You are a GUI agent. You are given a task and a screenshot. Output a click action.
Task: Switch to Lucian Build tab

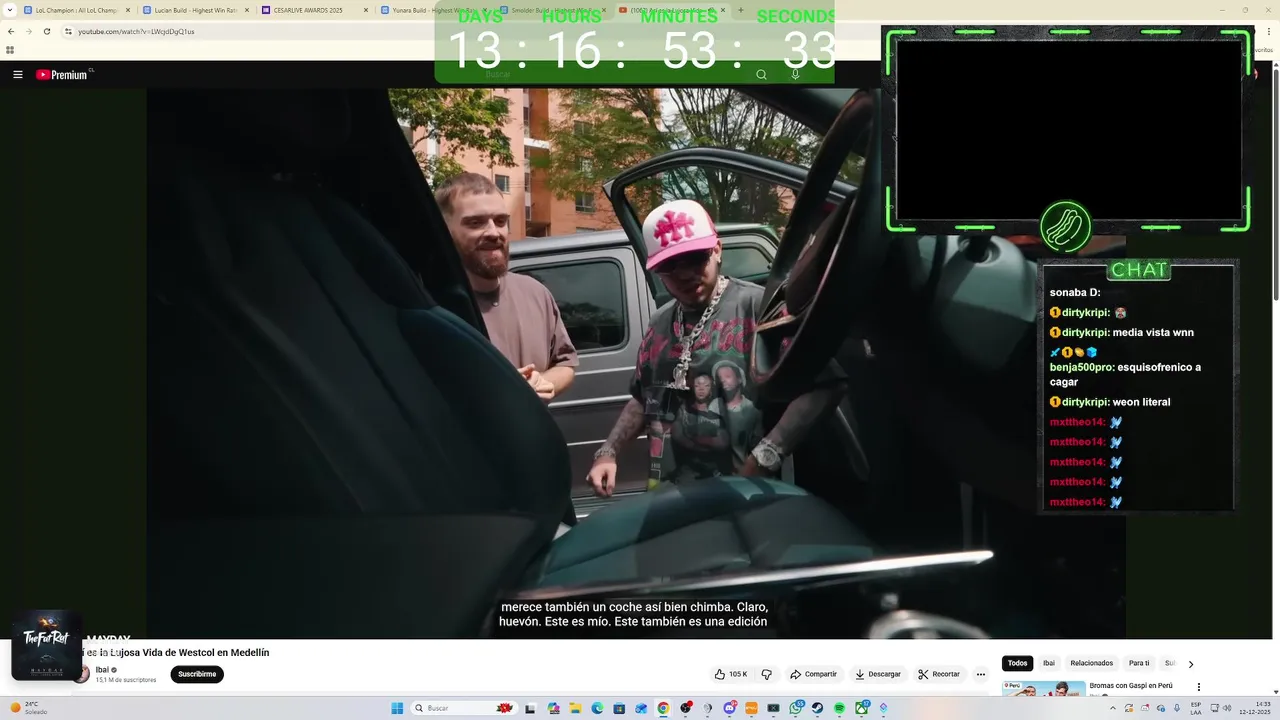pyautogui.click(x=196, y=10)
